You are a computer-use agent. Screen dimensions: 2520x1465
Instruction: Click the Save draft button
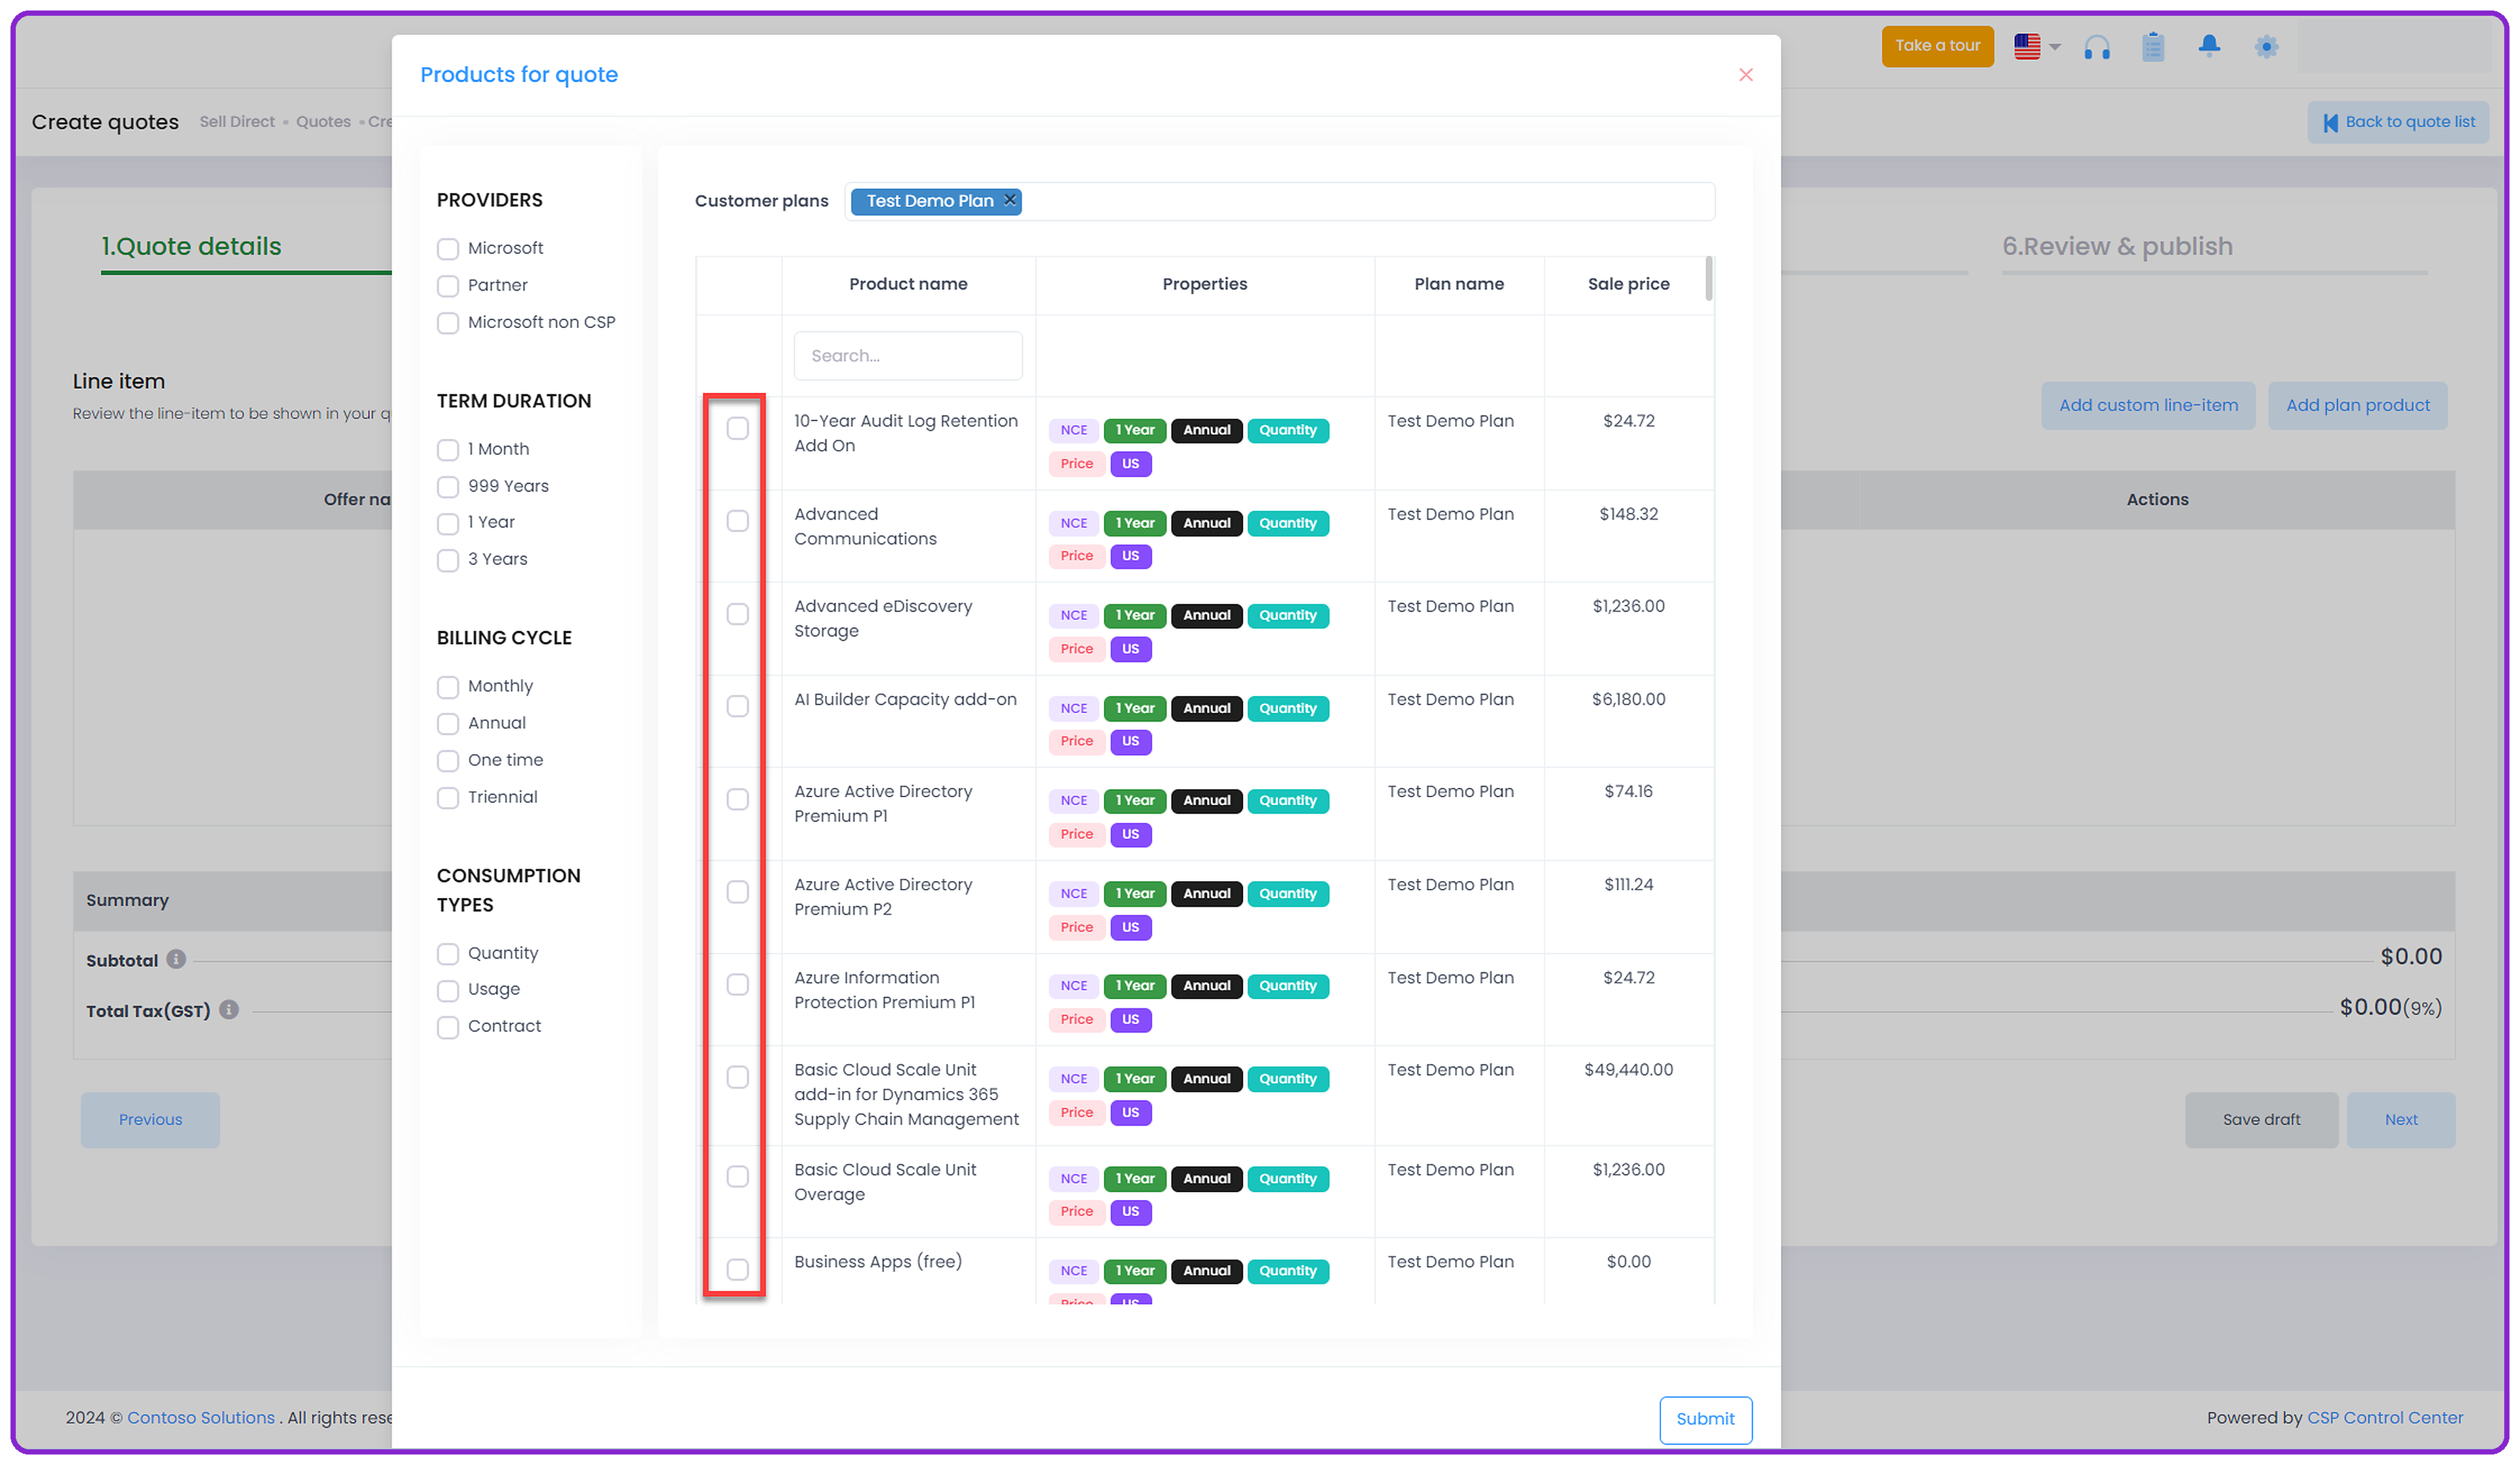click(x=2261, y=1119)
